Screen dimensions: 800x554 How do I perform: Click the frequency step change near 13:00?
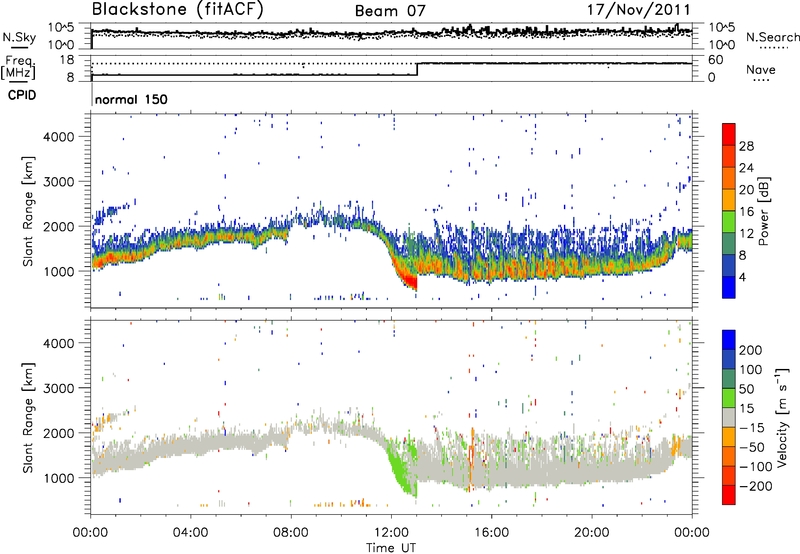(417, 69)
